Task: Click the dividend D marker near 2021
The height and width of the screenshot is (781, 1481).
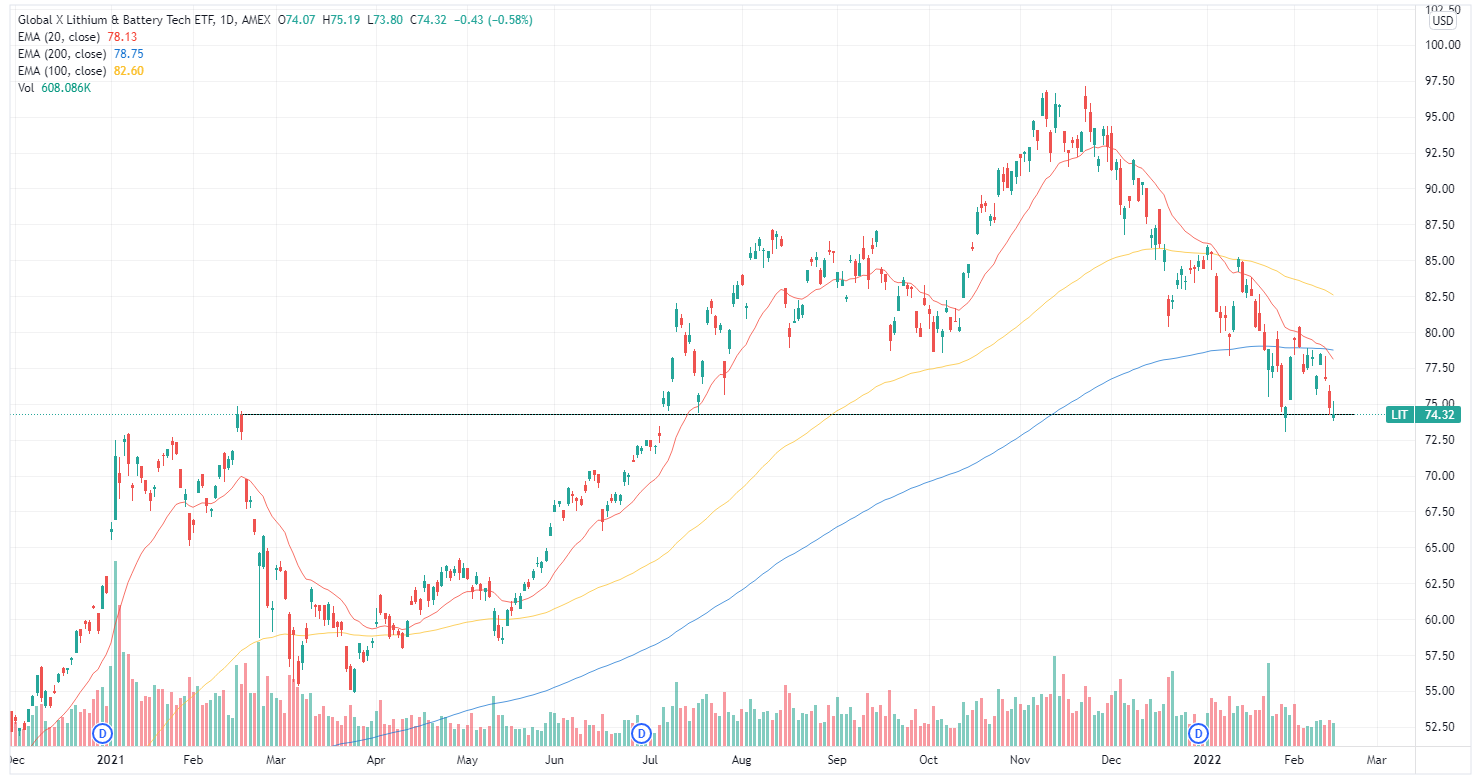Action: [x=103, y=734]
